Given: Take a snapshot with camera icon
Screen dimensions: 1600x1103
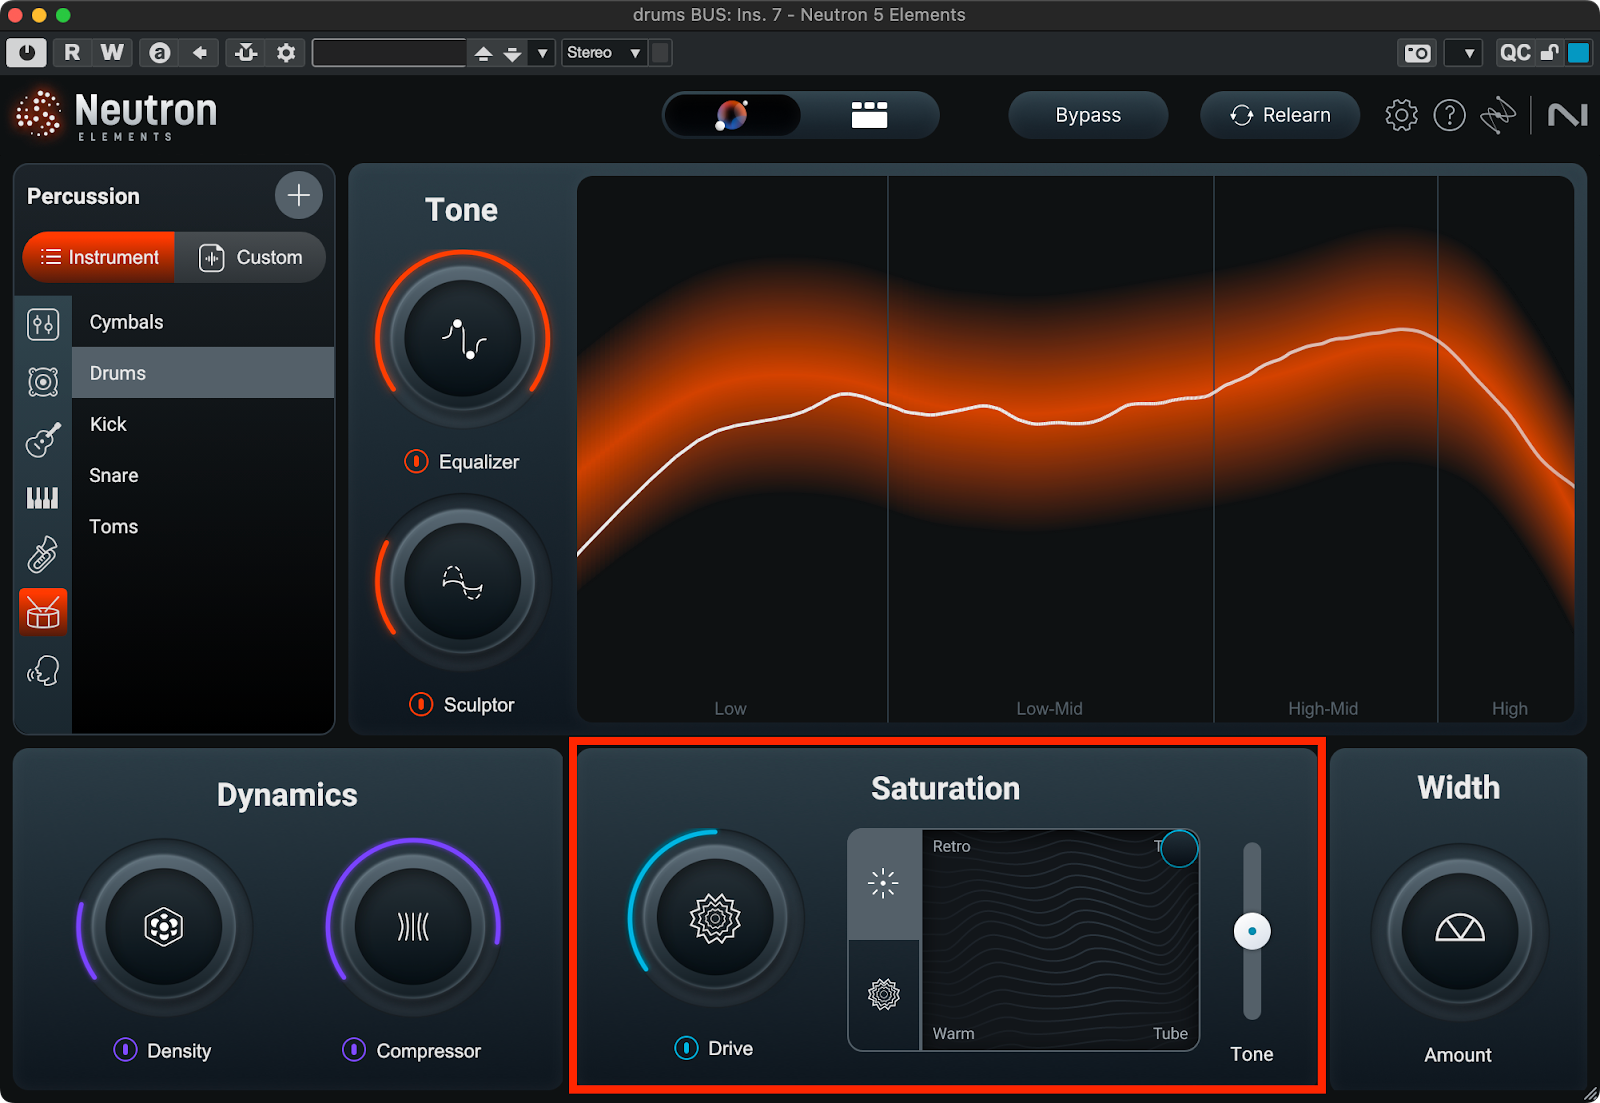Looking at the screenshot, I should [1417, 53].
